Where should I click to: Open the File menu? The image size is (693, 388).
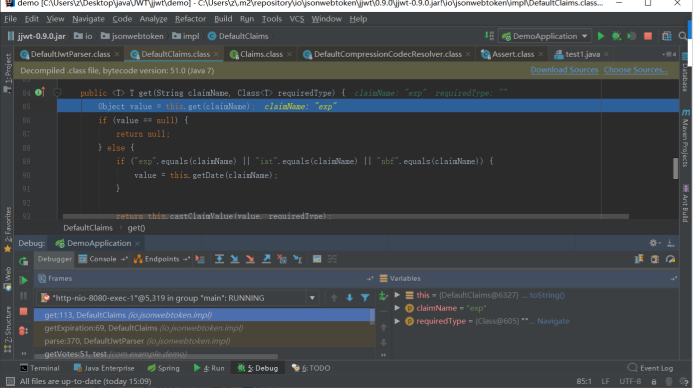10,19
